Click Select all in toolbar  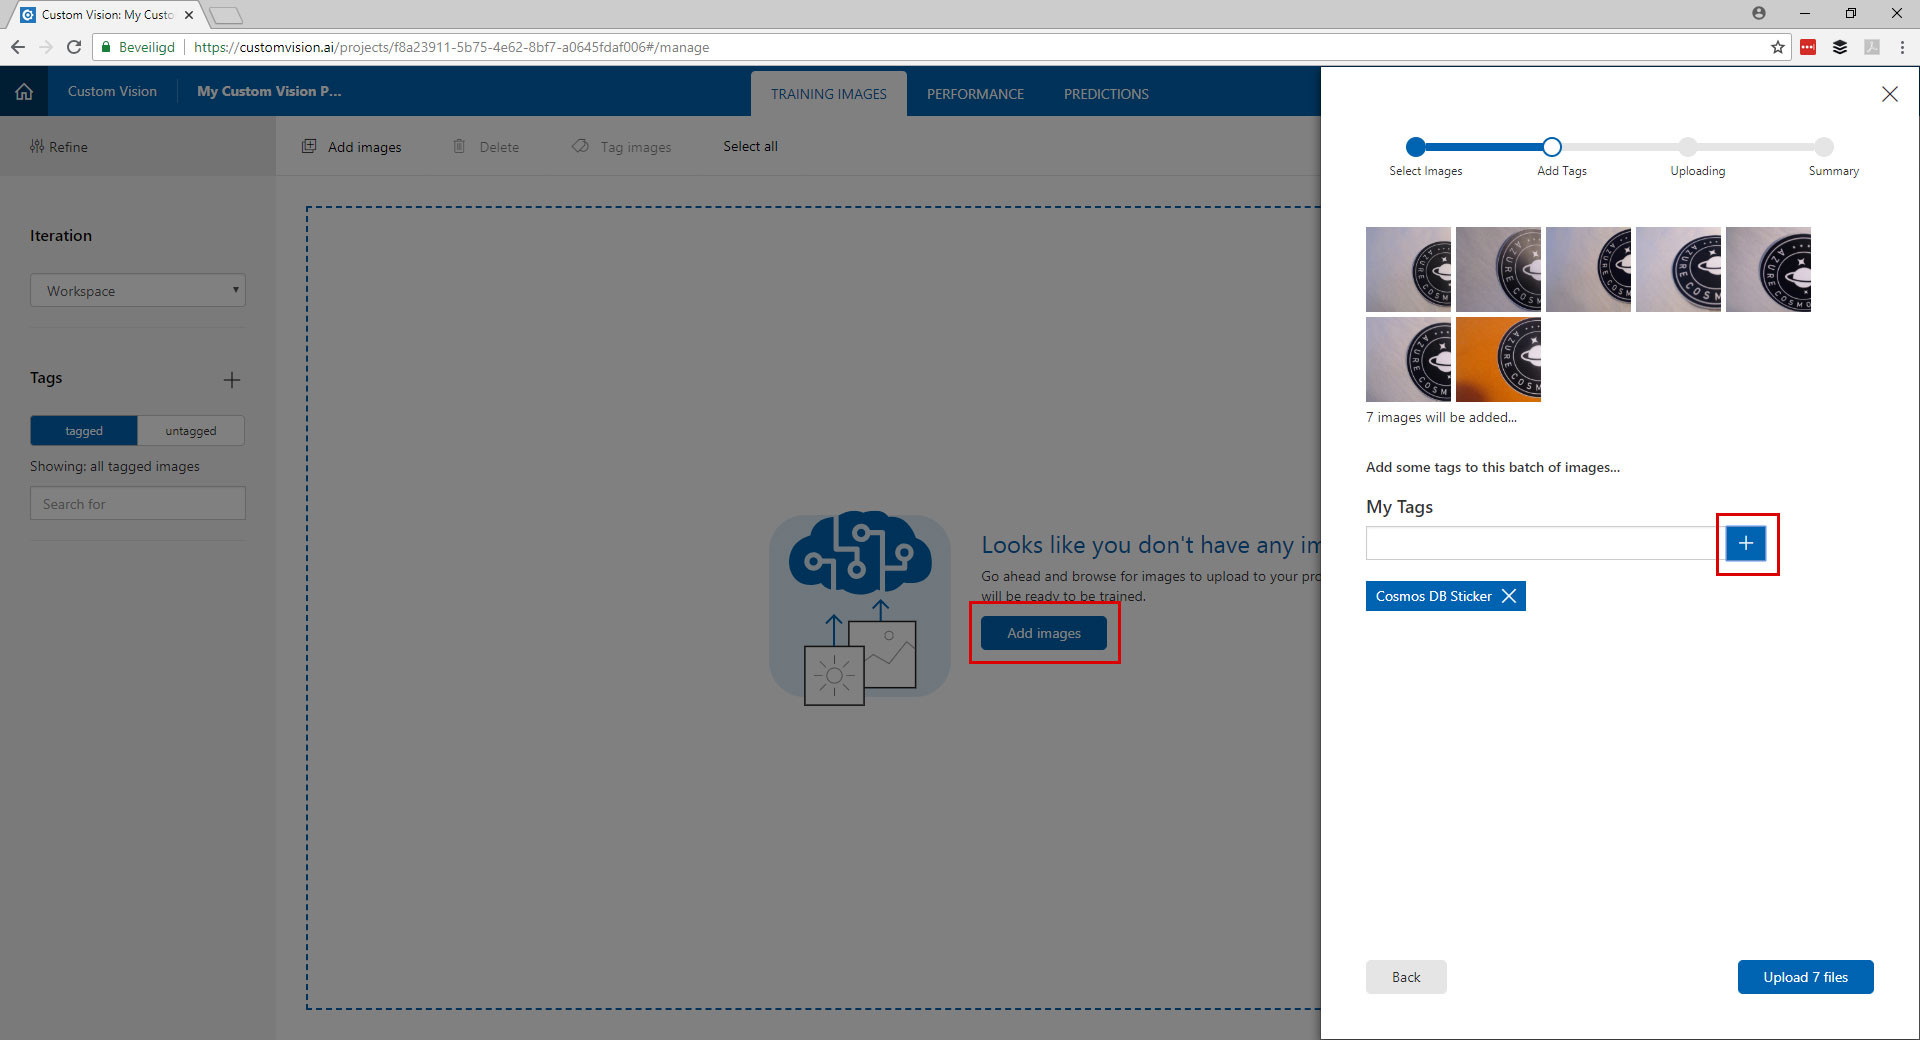click(750, 146)
